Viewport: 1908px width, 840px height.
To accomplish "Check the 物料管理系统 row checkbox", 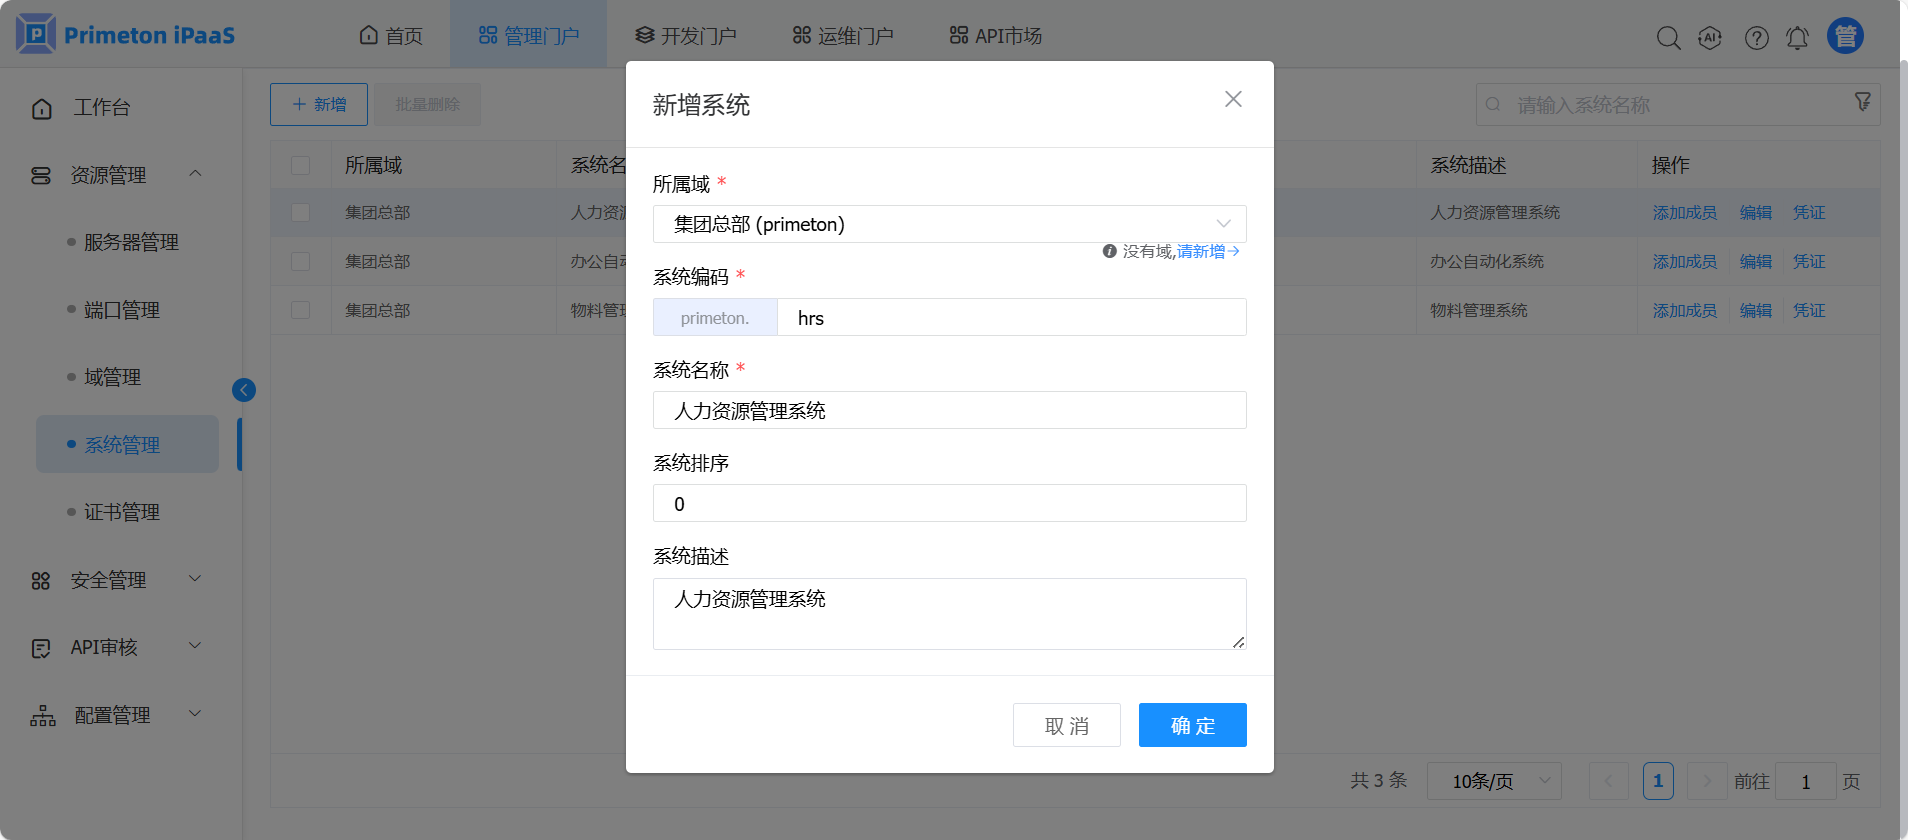I will 300,310.
